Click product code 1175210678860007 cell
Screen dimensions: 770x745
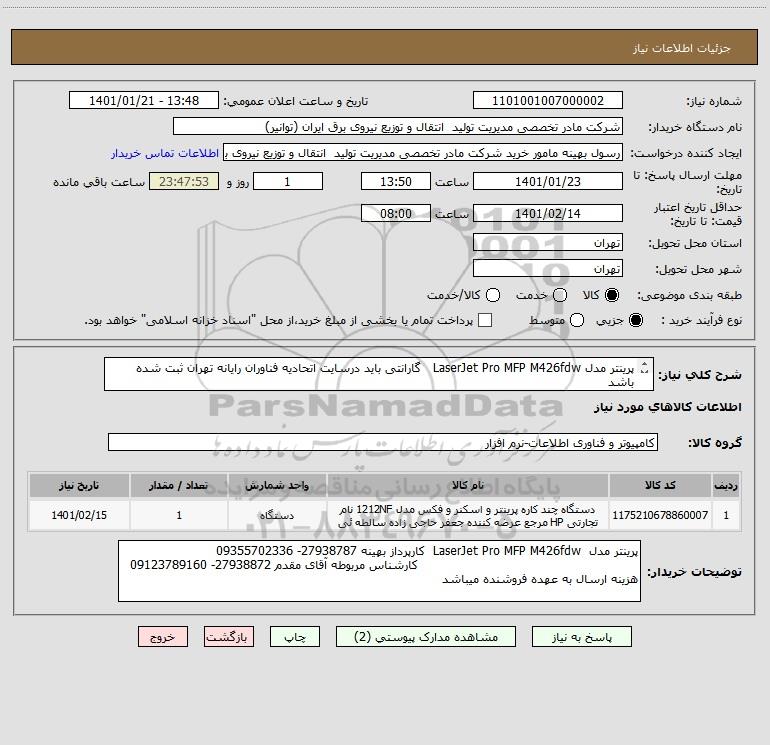pyautogui.click(x=660, y=515)
